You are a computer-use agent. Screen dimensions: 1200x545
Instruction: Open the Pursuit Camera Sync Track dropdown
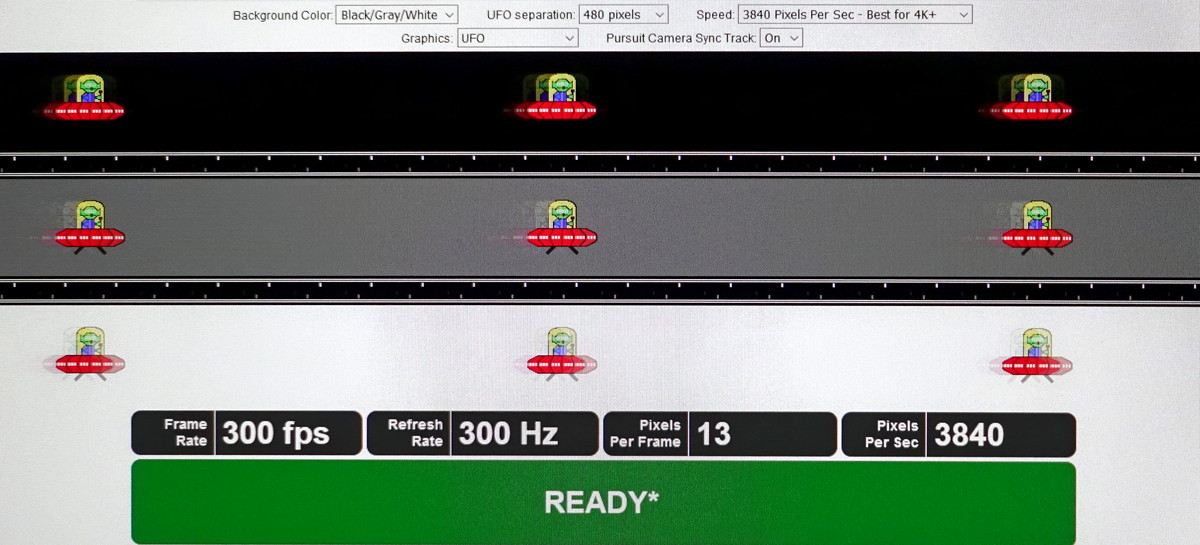point(780,38)
